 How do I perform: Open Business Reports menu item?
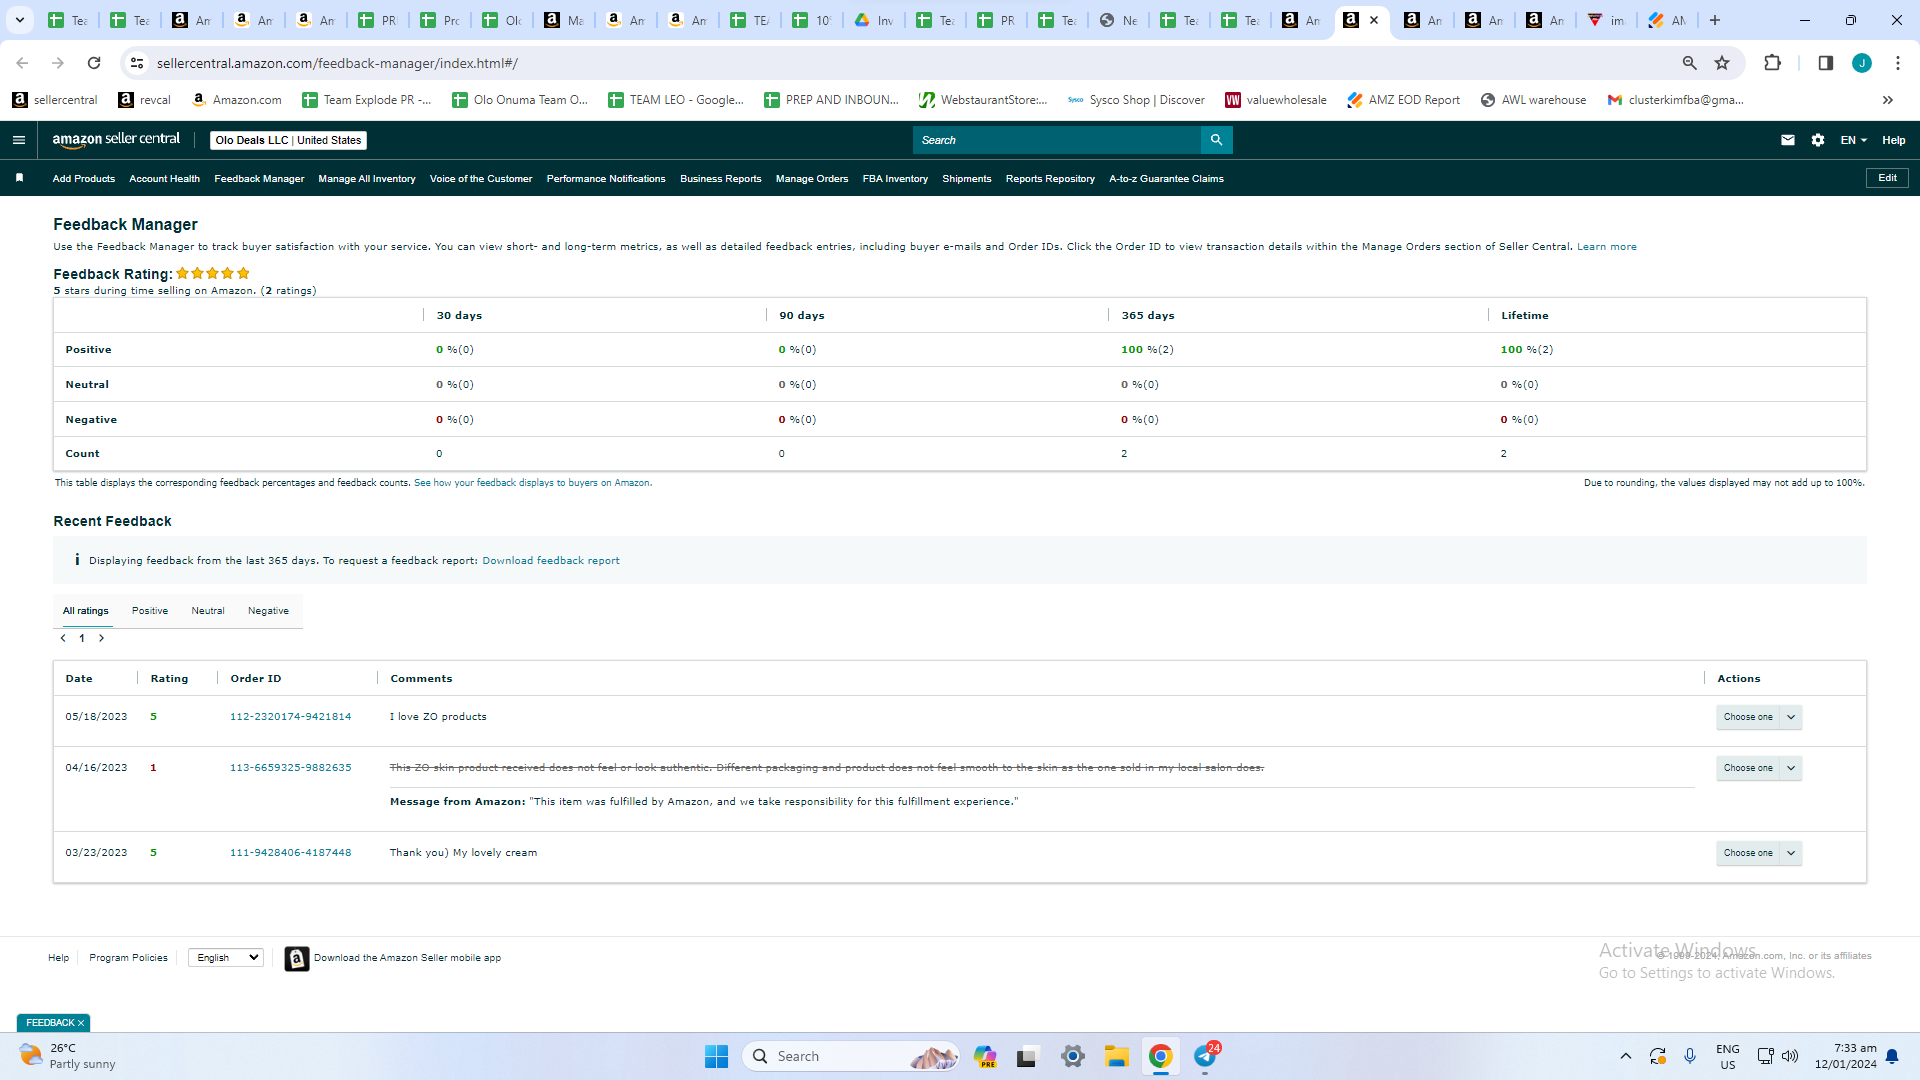[x=721, y=179]
